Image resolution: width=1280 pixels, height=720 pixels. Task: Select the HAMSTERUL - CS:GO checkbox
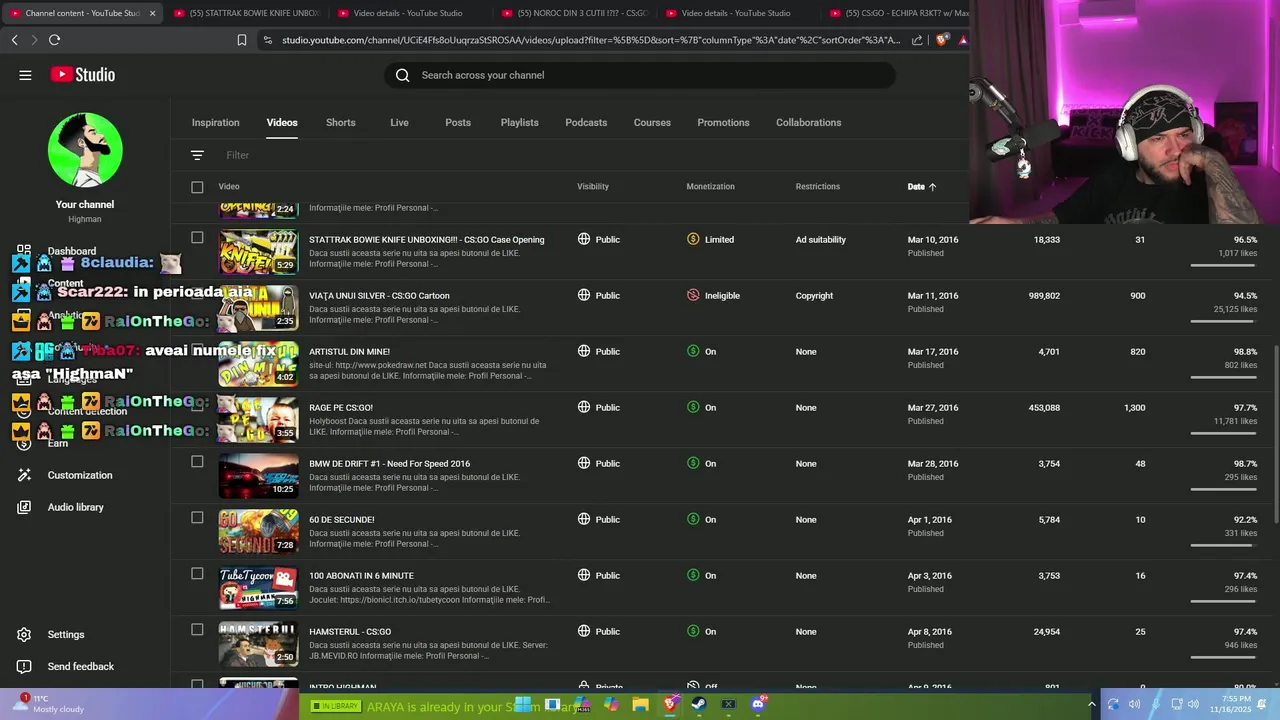pos(197,630)
